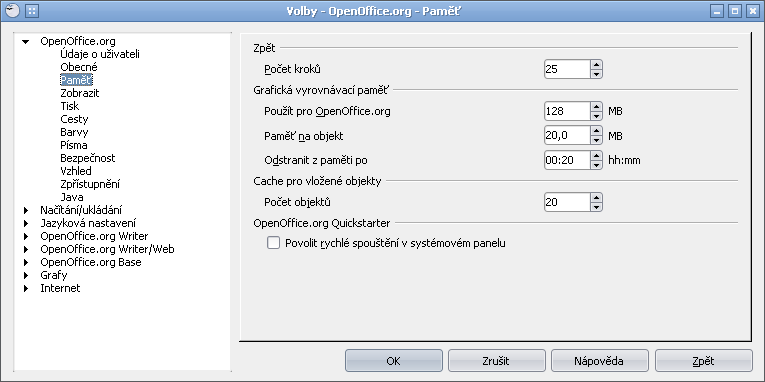Decrease Odstranit z paměti po time

coord(596,165)
